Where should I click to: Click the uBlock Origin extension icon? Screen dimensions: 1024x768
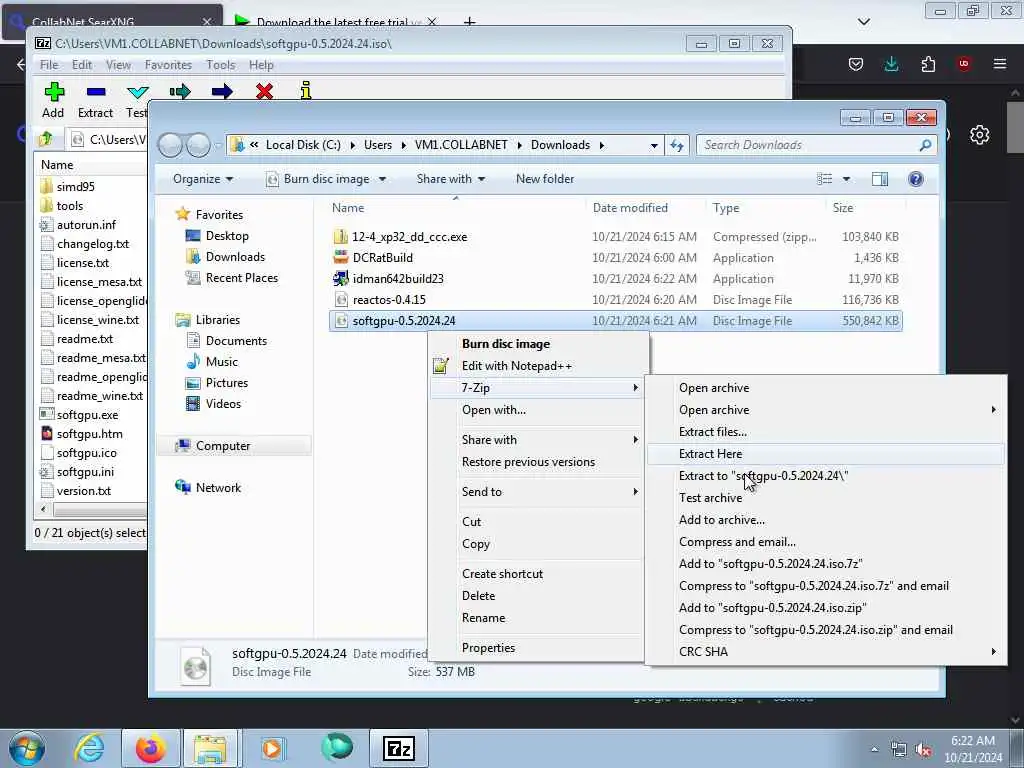pyautogui.click(x=964, y=64)
